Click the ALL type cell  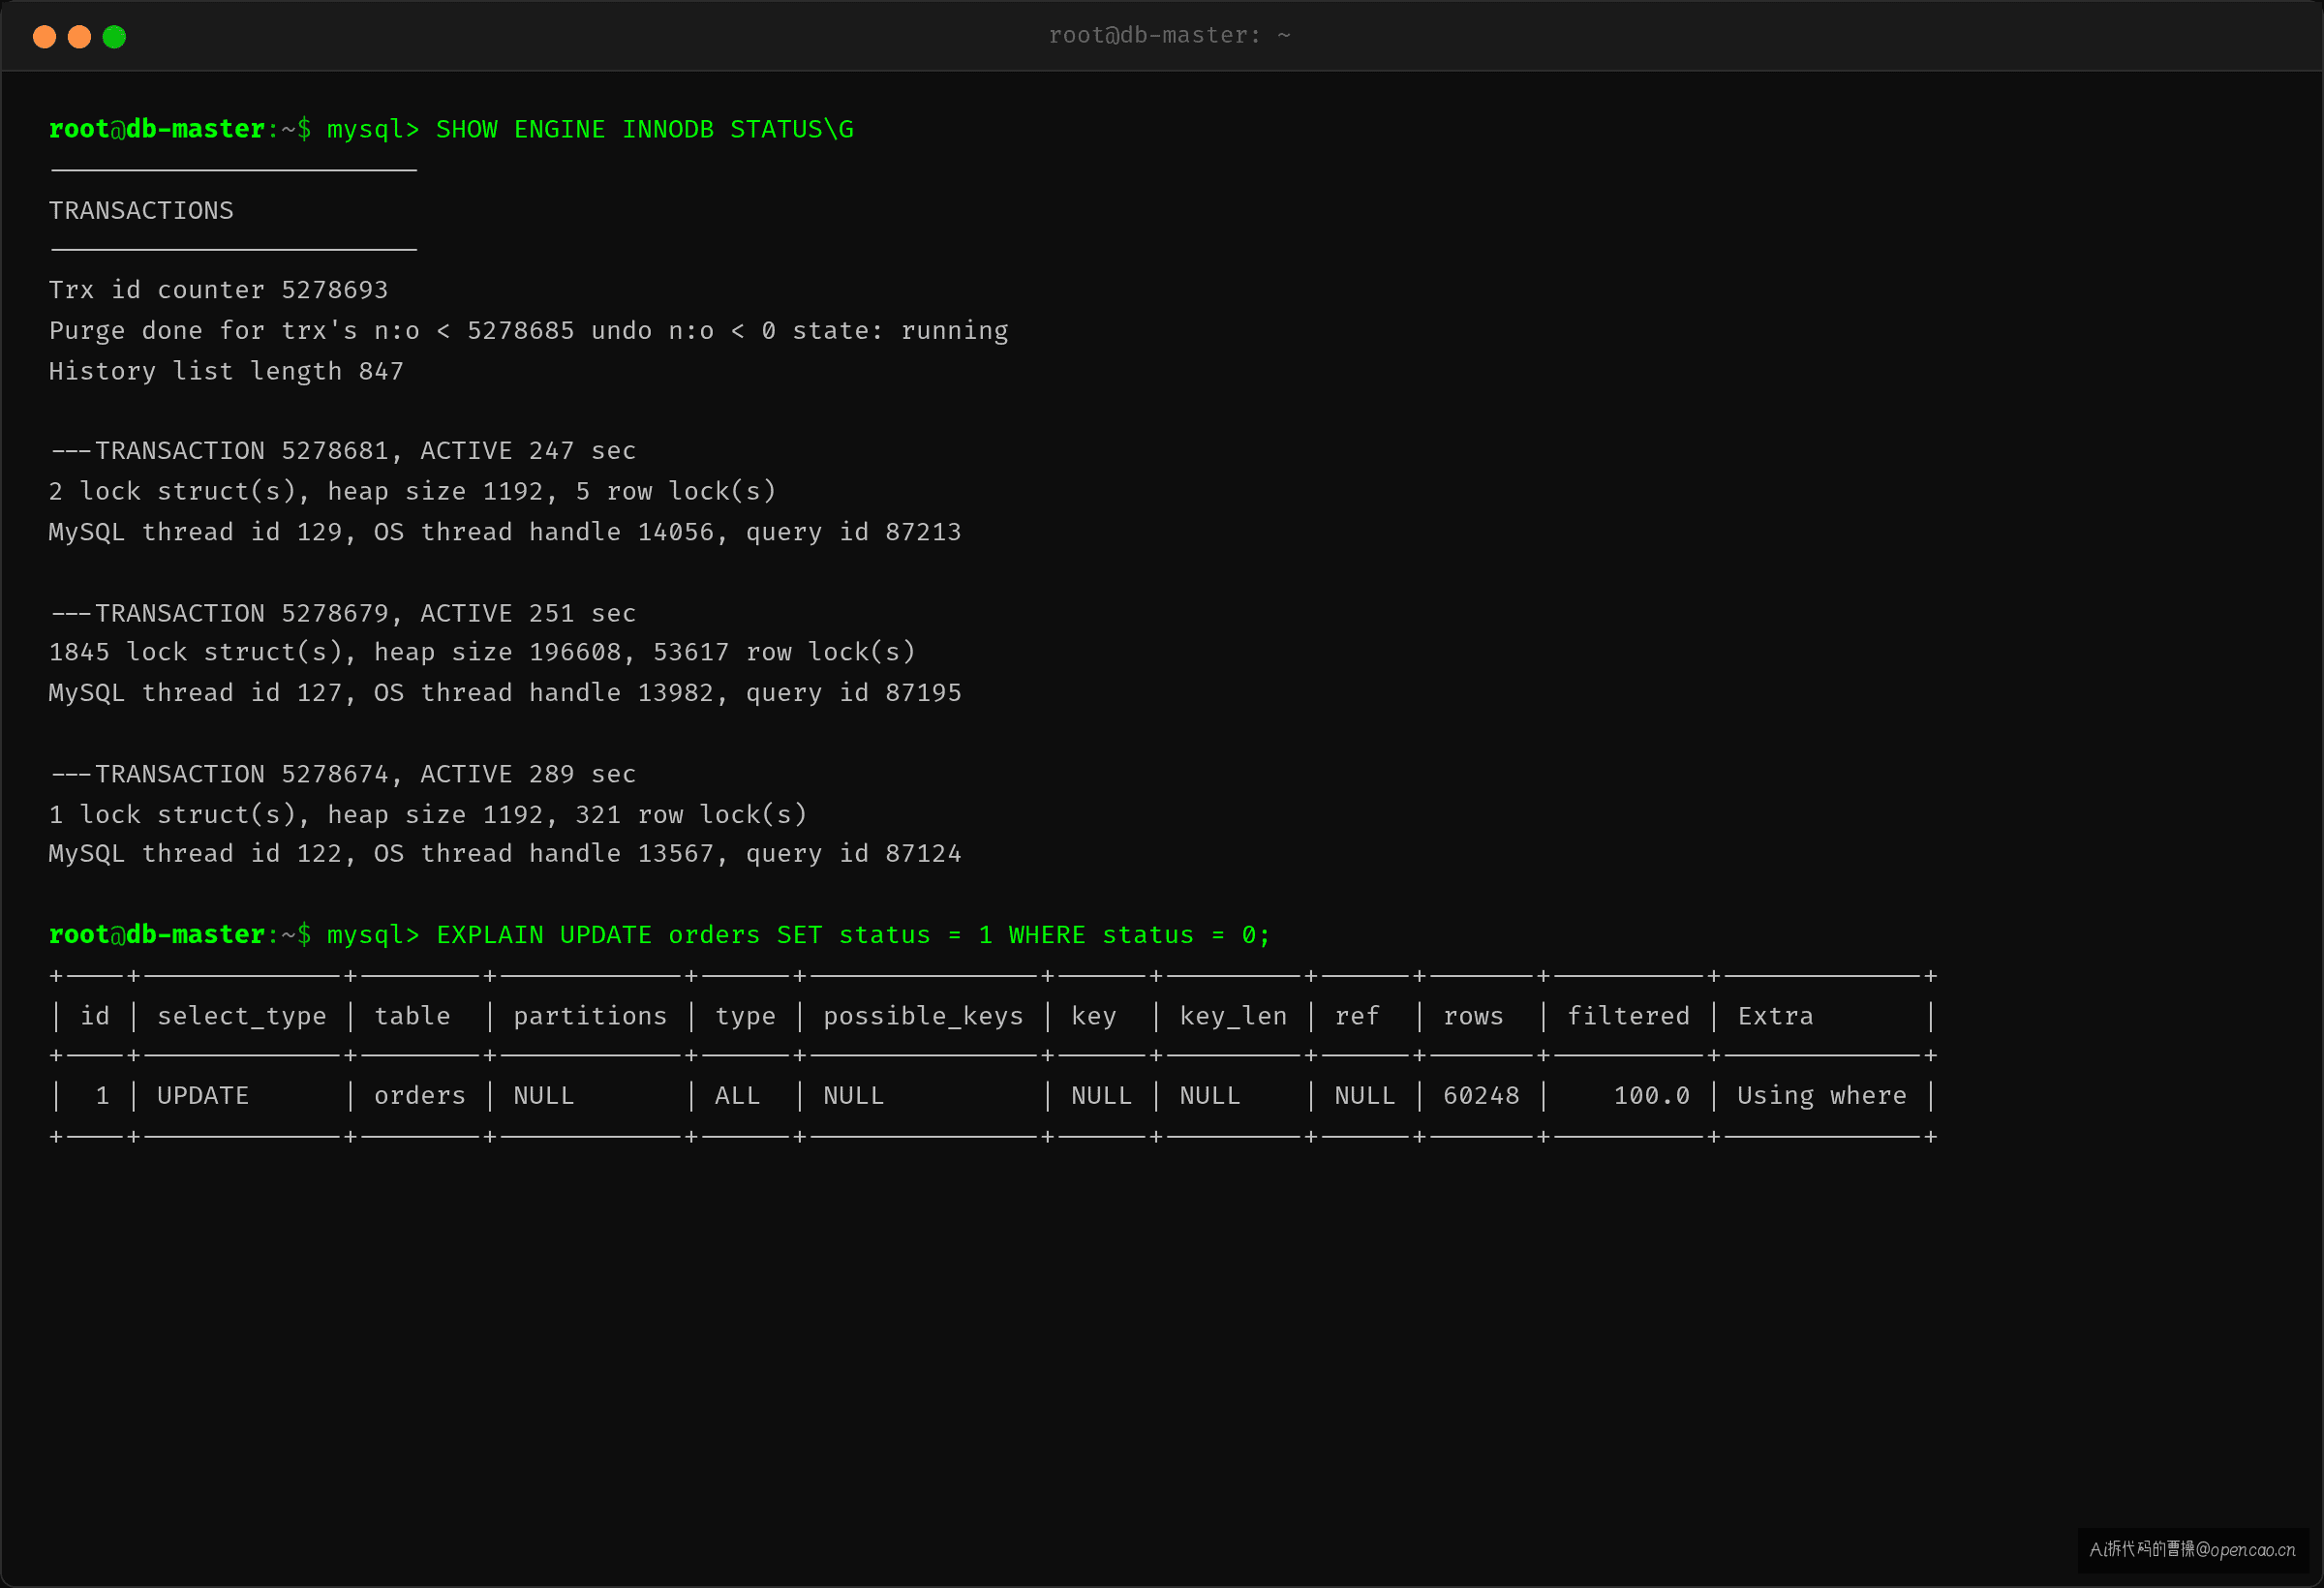737,1096
